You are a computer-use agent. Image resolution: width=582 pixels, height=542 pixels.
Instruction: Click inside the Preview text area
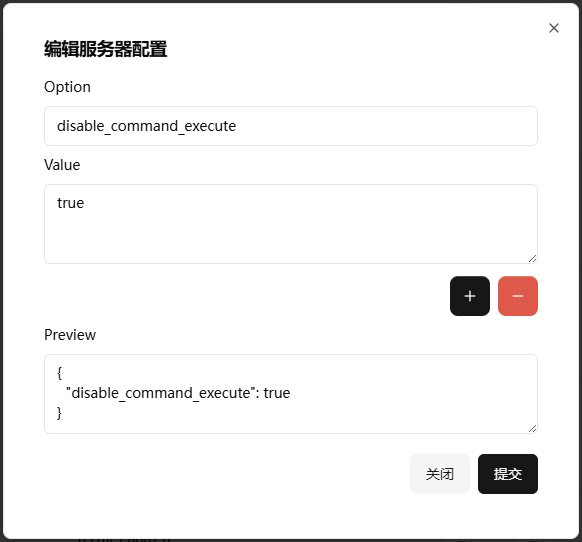click(291, 394)
